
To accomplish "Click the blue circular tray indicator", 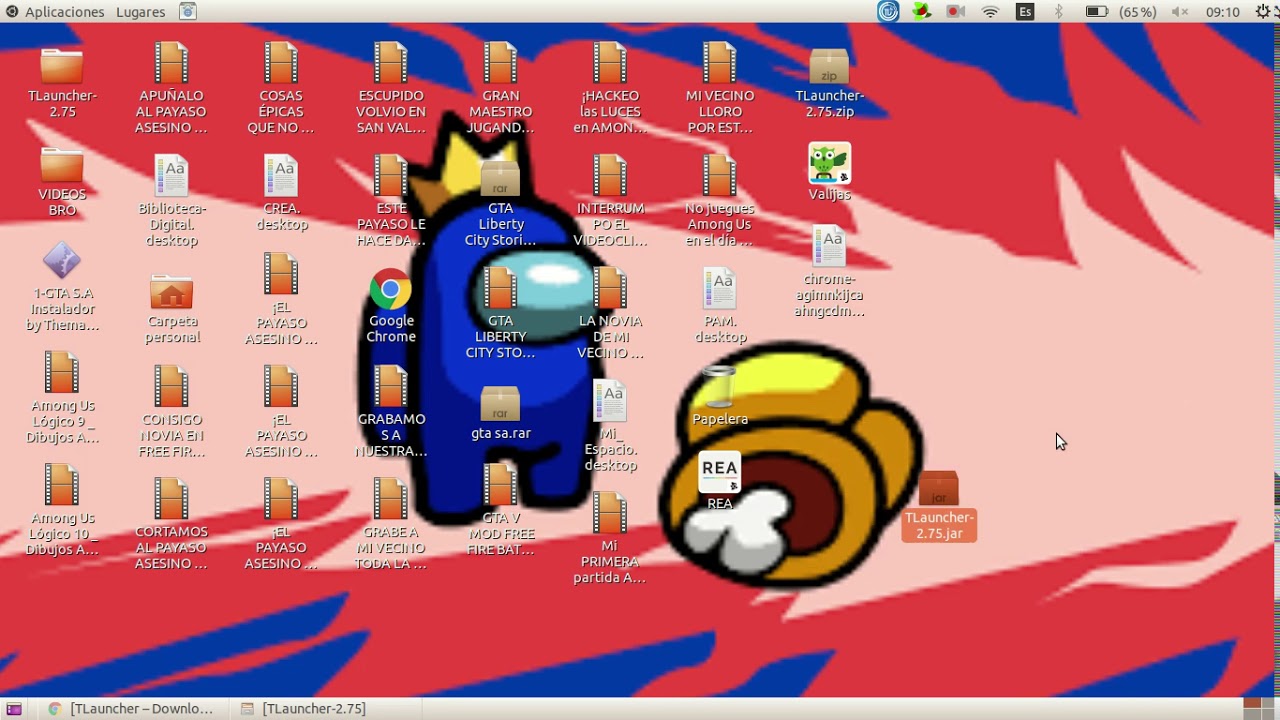I will tap(888, 12).
